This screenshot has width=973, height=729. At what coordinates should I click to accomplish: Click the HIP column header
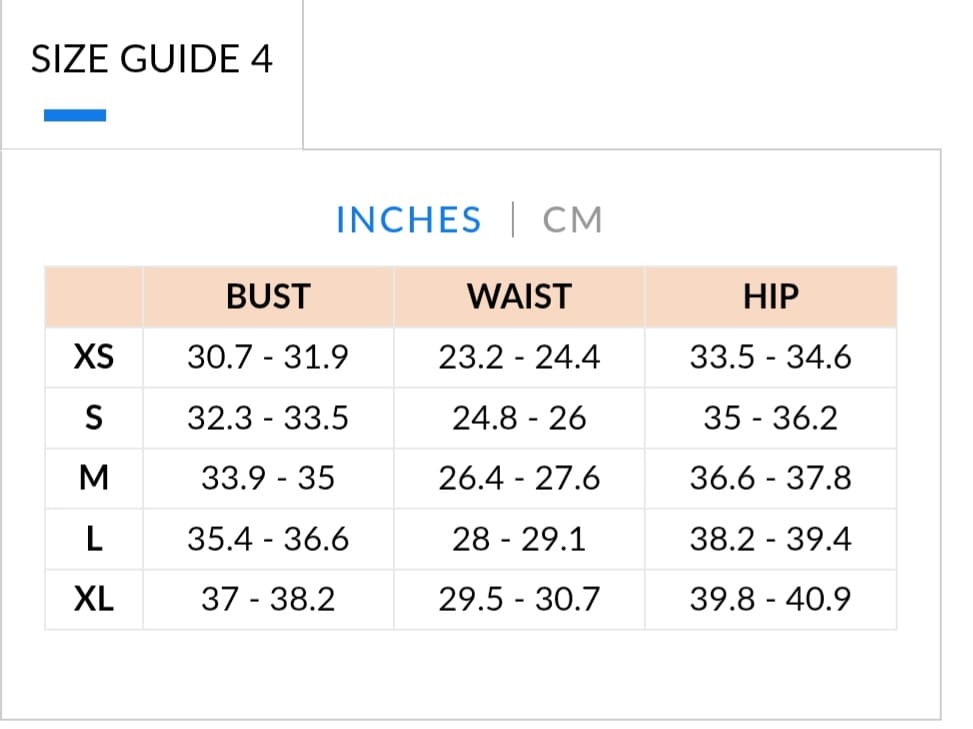[770, 297]
